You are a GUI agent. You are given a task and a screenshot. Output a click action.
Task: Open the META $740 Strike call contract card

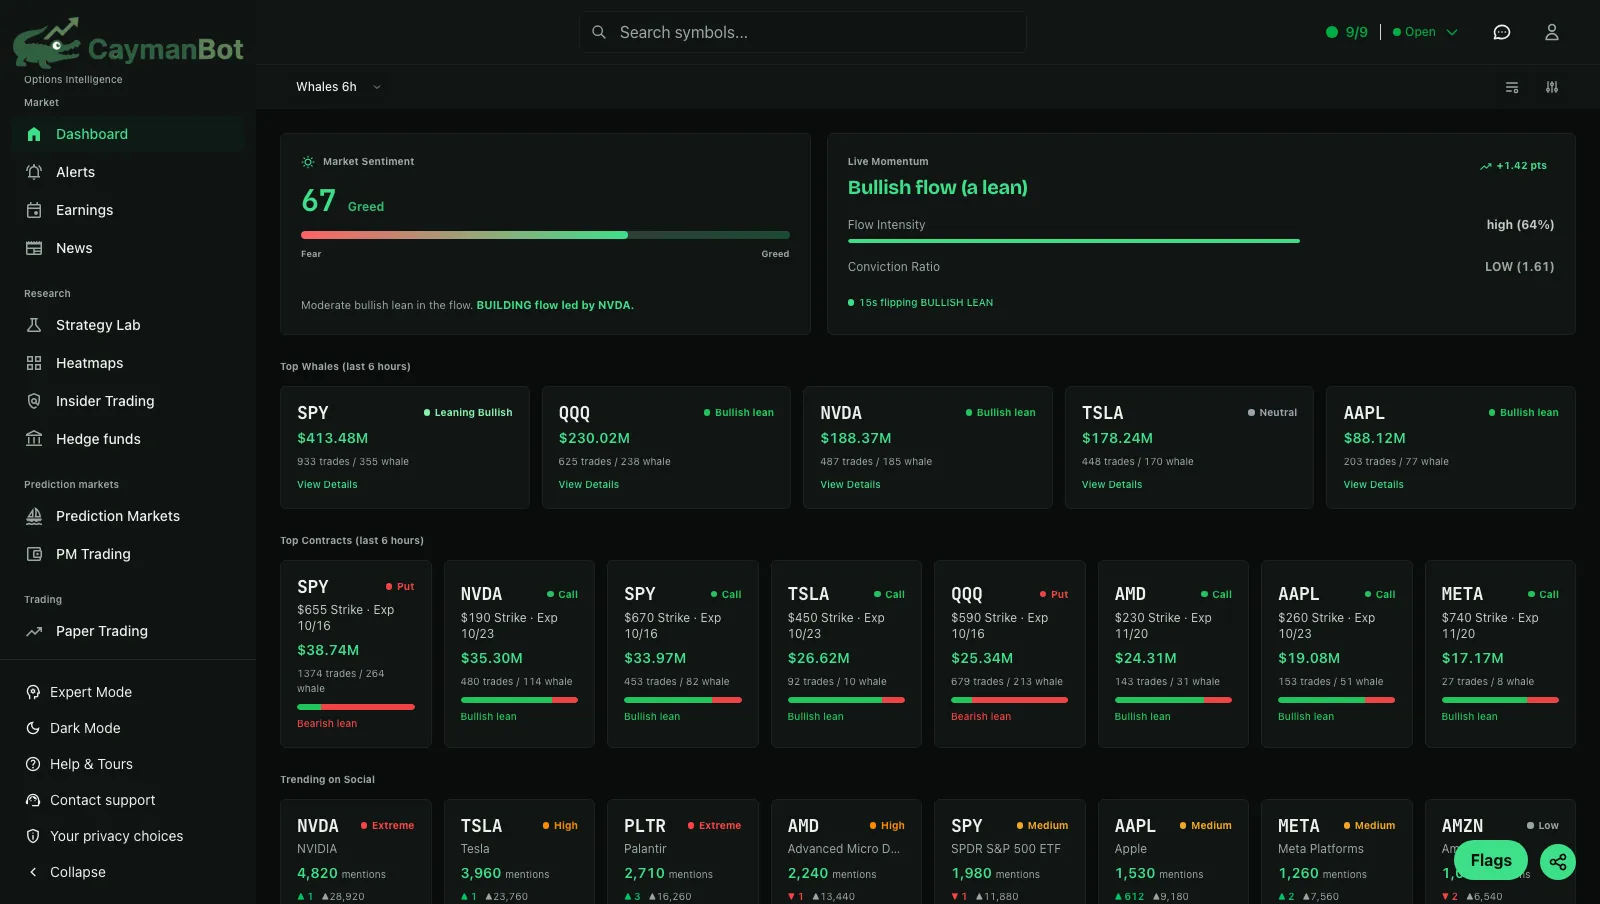[1500, 654]
